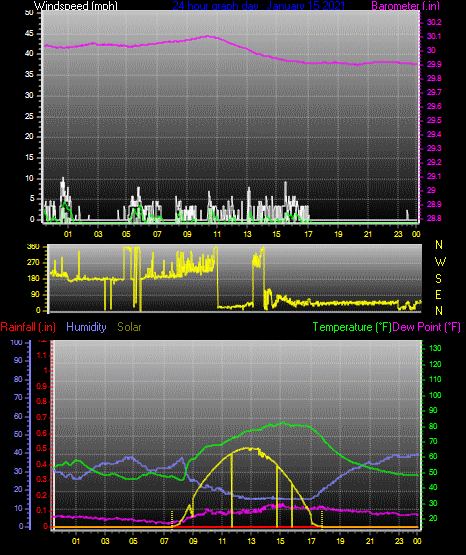This screenshot has width=466, height=555.
Task: Click the 0.5 rainfall axis value
Action: (x=42, y=448)
